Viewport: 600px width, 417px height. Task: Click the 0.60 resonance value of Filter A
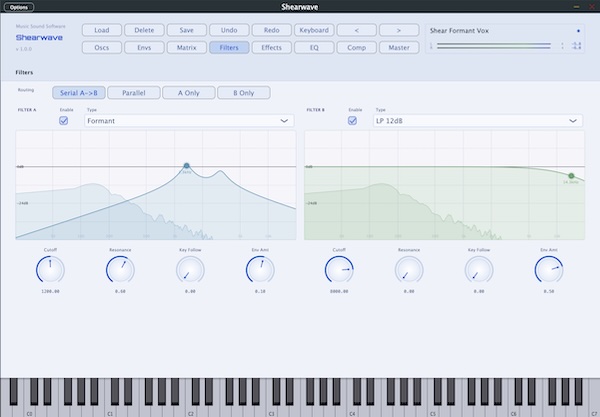click(x=120, y=292)
